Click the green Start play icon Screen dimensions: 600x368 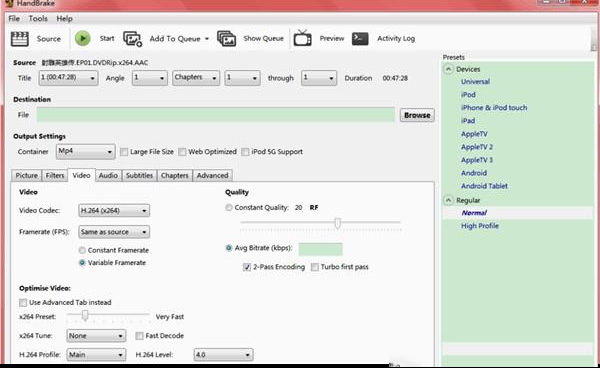[x=83, y=38]
